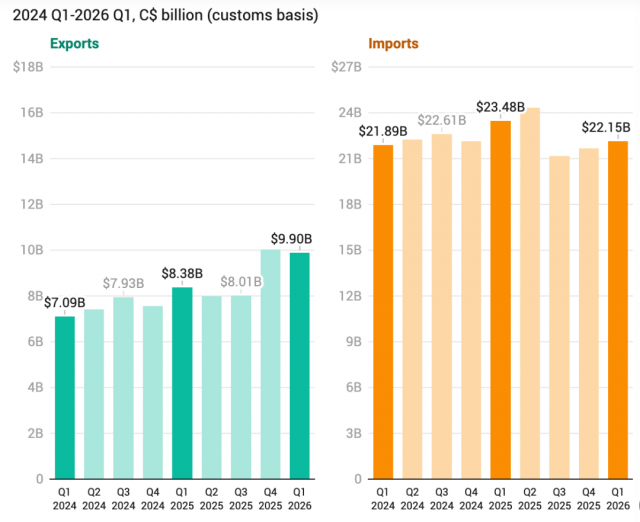Select the Q1 2025 exports bar
640x522 pixels.
182,383
